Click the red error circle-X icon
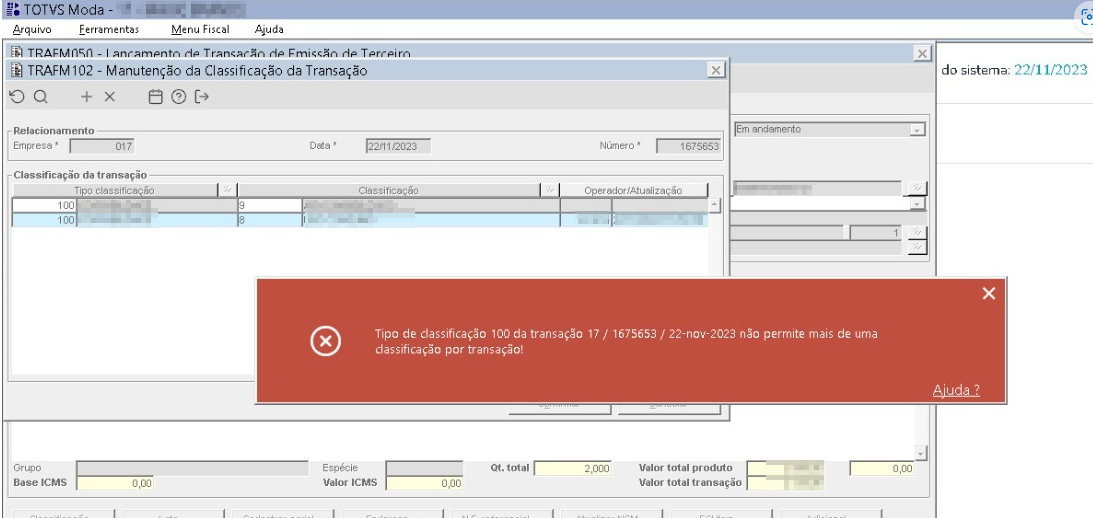Viewport: 1093px width, 518px height. pos(326,341)
